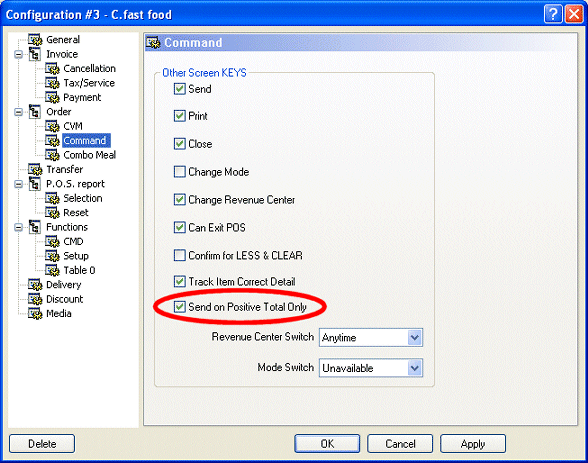The width and height of the screenshot is (588, 463).
Task: Click the General settings icon in tree
Action: [35, 40]
